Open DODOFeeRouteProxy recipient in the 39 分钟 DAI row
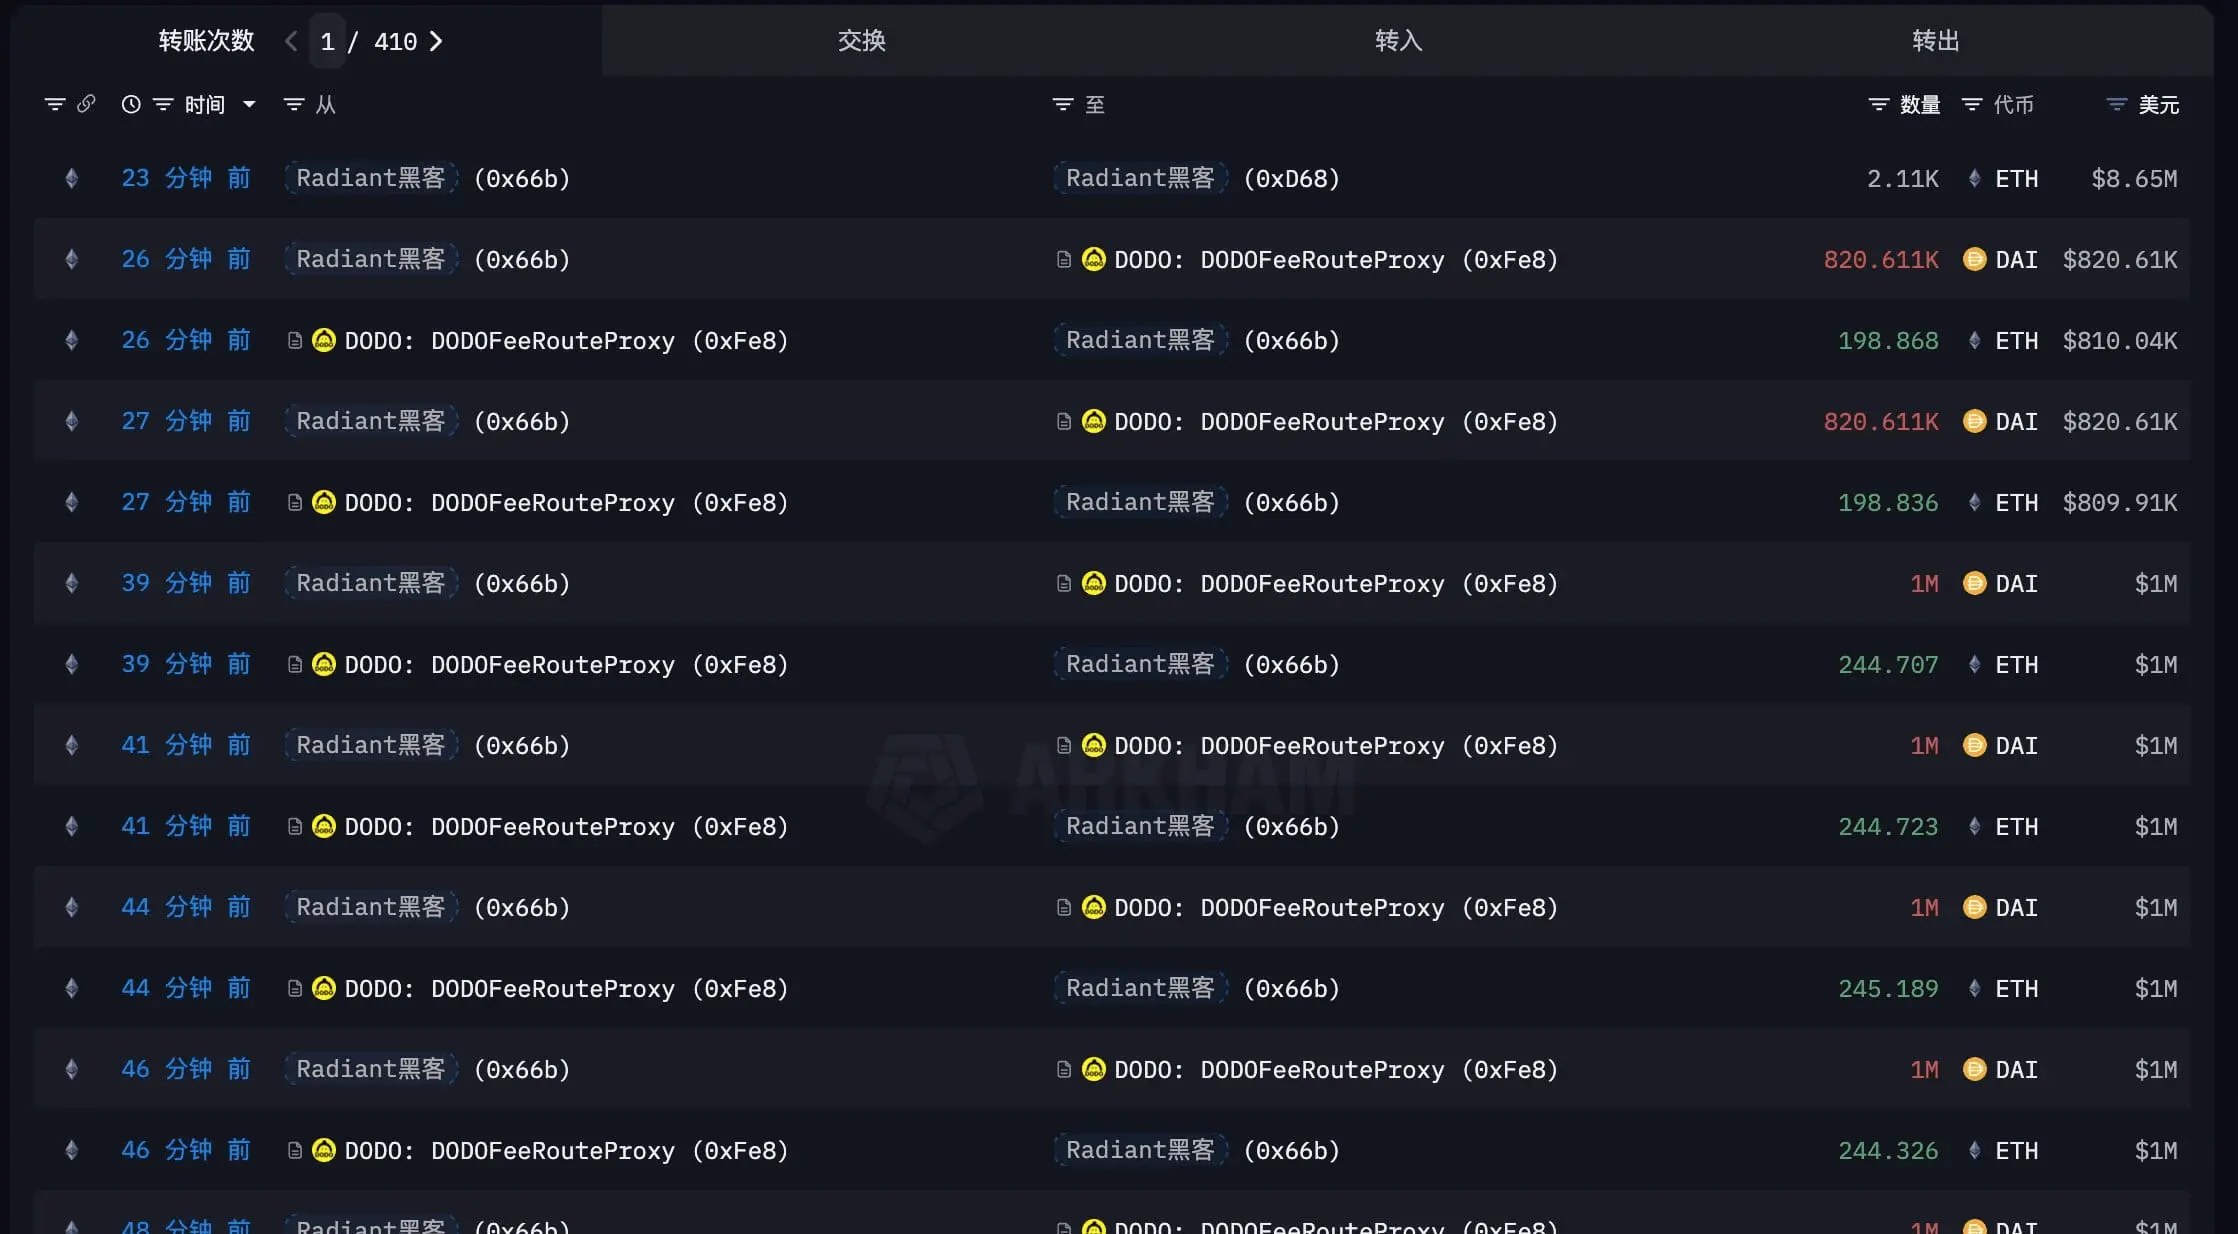The width and height of the screenshot is (2238, 1234). tap(1336, 583)
